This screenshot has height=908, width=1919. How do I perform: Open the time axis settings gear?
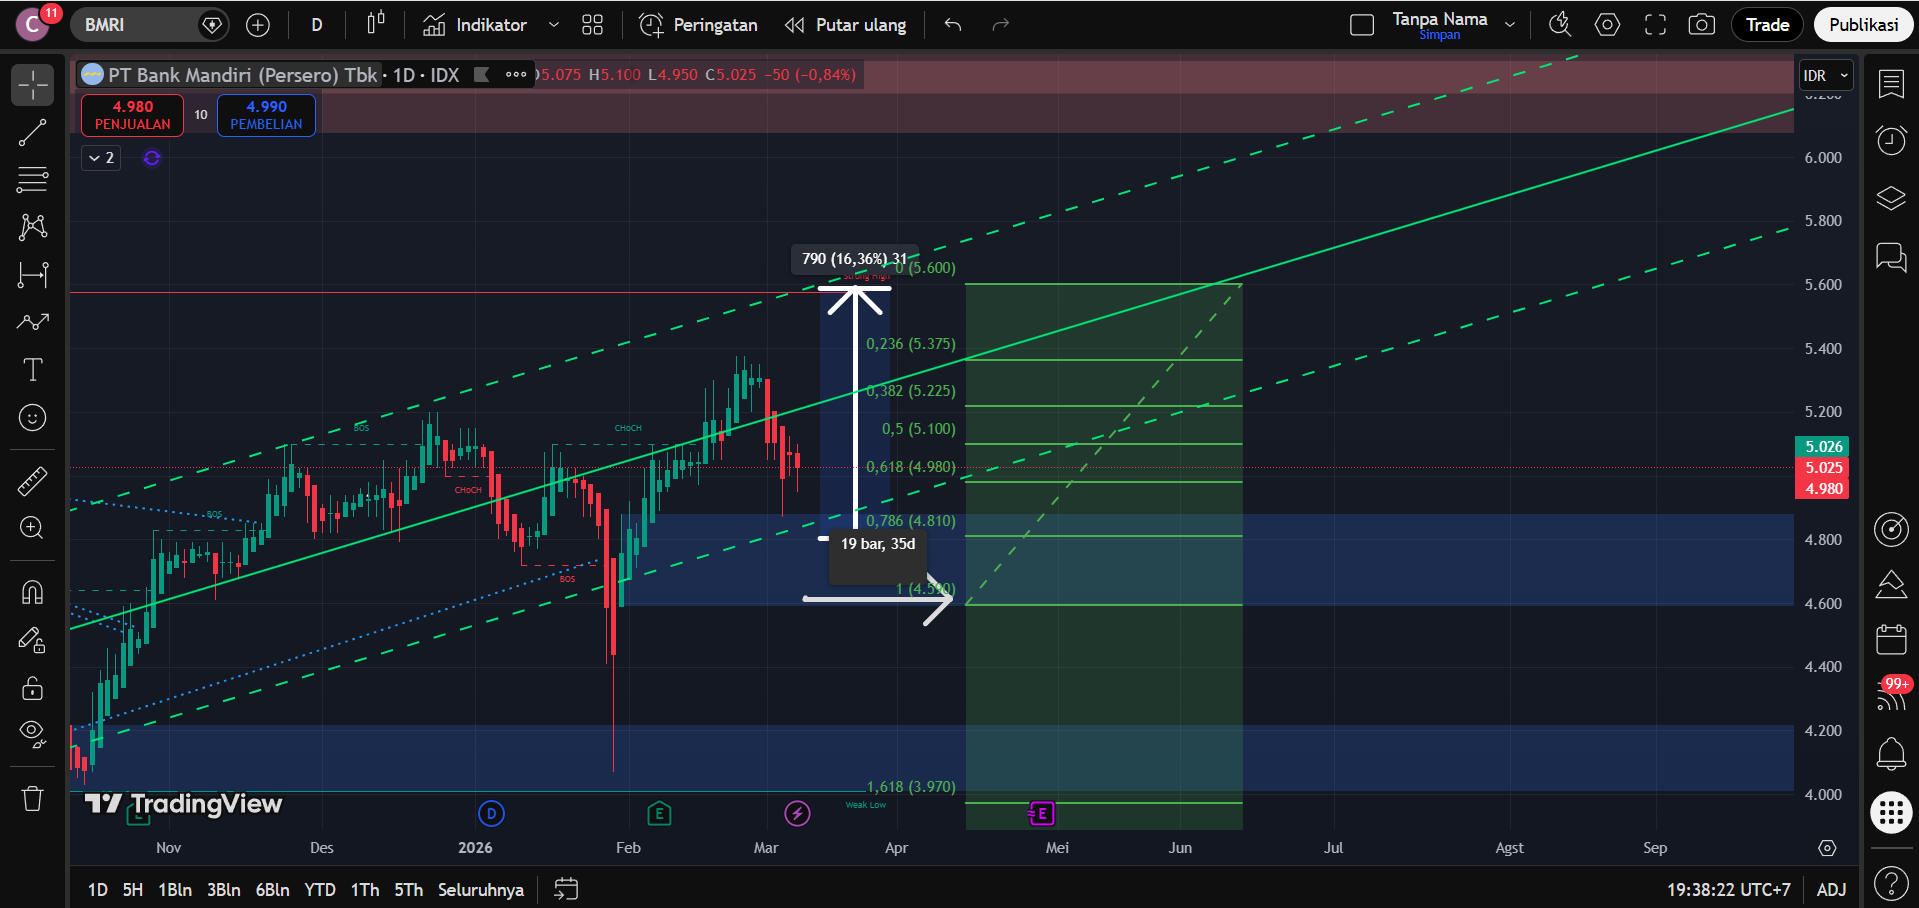click(x=1827, y=848)
